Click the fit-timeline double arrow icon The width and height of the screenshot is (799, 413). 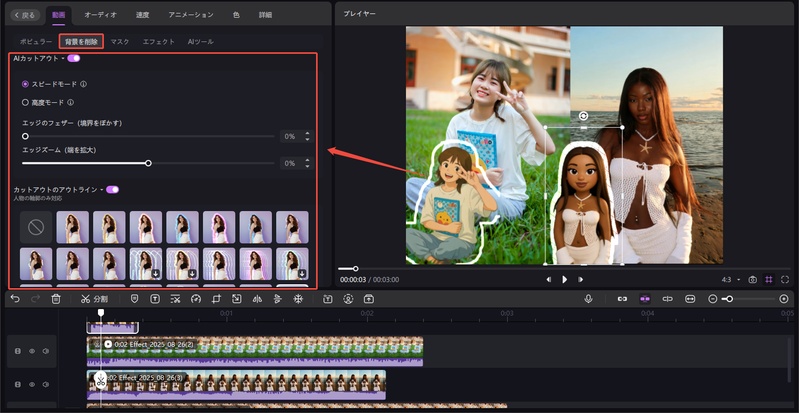tap(690, 299)
